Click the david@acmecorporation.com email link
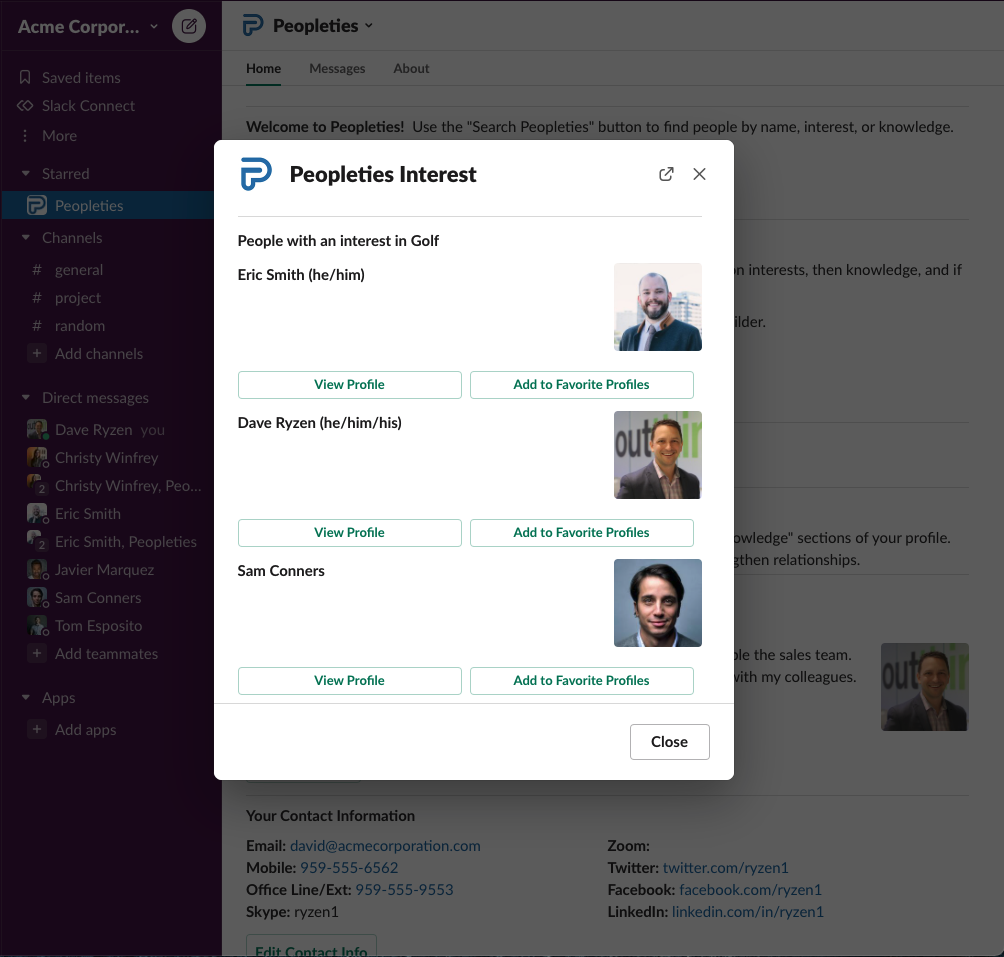1004x957 pixels. (385, 846)
